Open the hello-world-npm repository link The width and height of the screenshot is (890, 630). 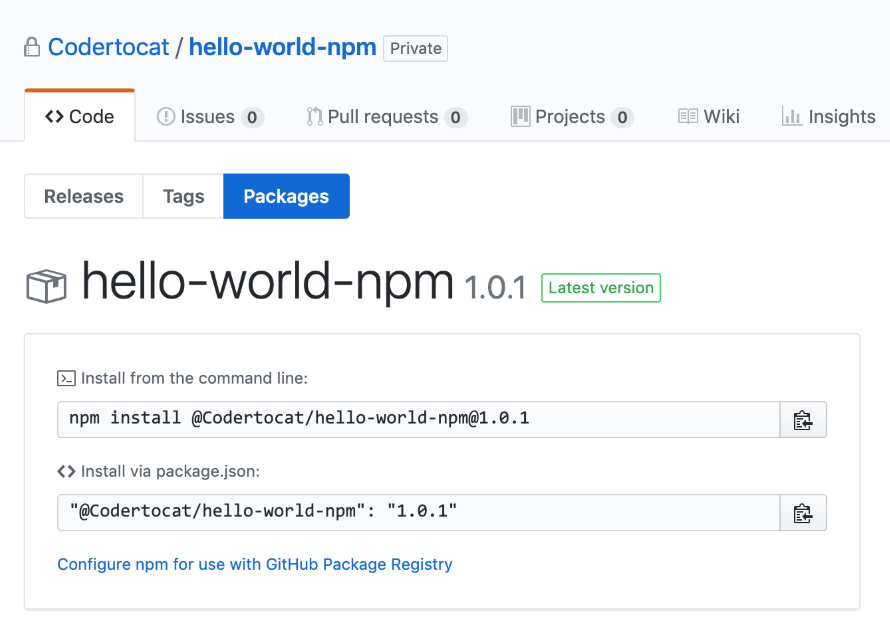(283, 47)
